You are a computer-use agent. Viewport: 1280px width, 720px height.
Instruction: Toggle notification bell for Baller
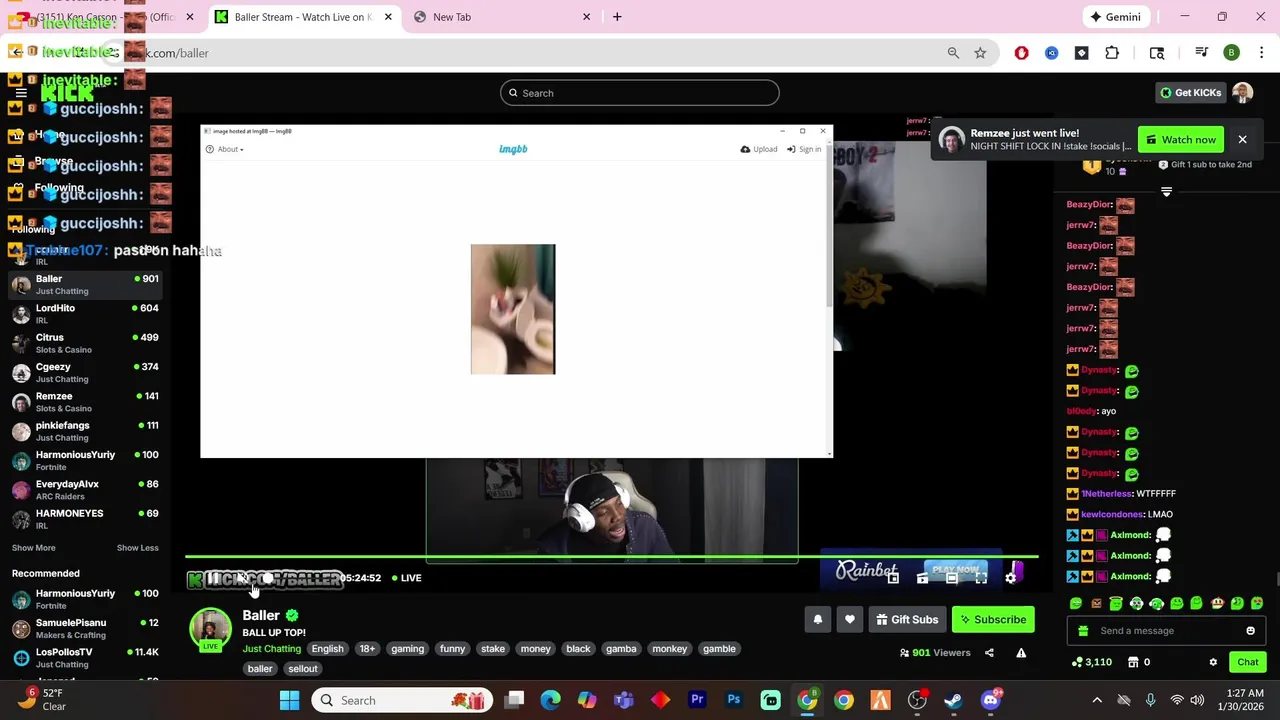[817, 620]
